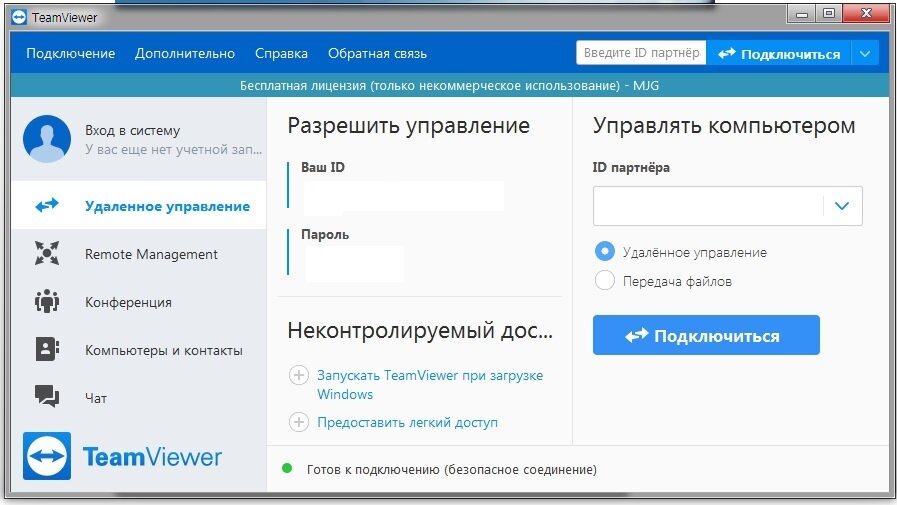The image size is (897, 505).
Task: Click the green connection status indicator
Action: [287, 468]
